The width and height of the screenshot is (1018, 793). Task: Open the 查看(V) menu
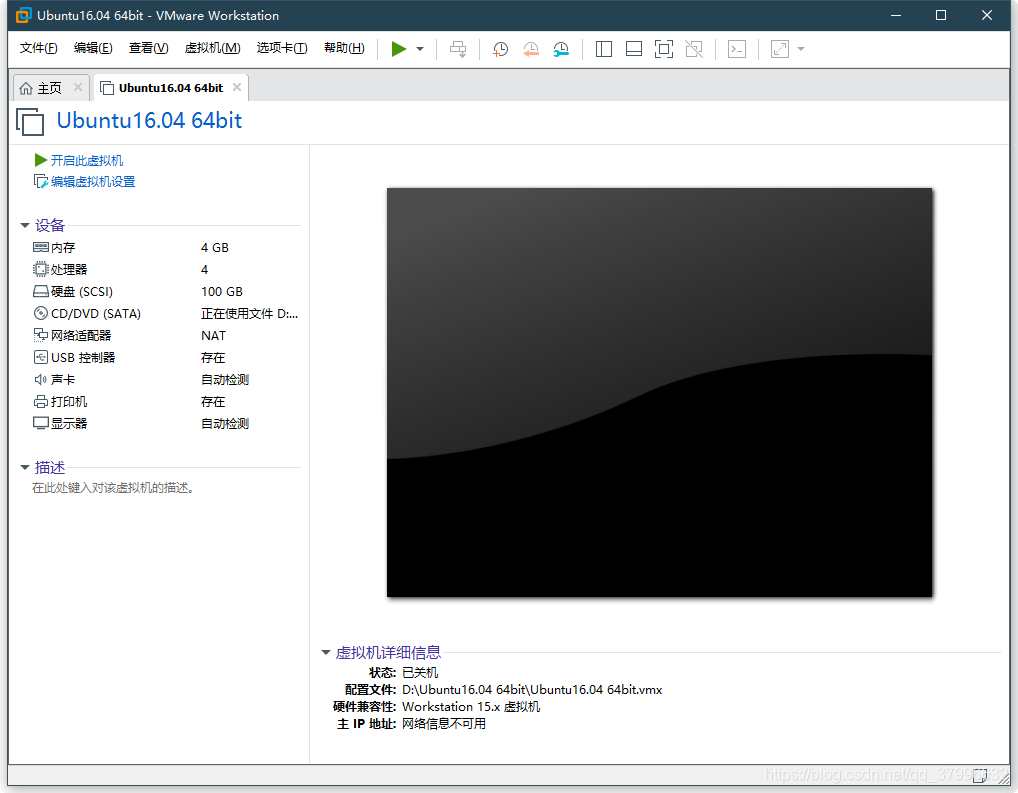(148, 48)
